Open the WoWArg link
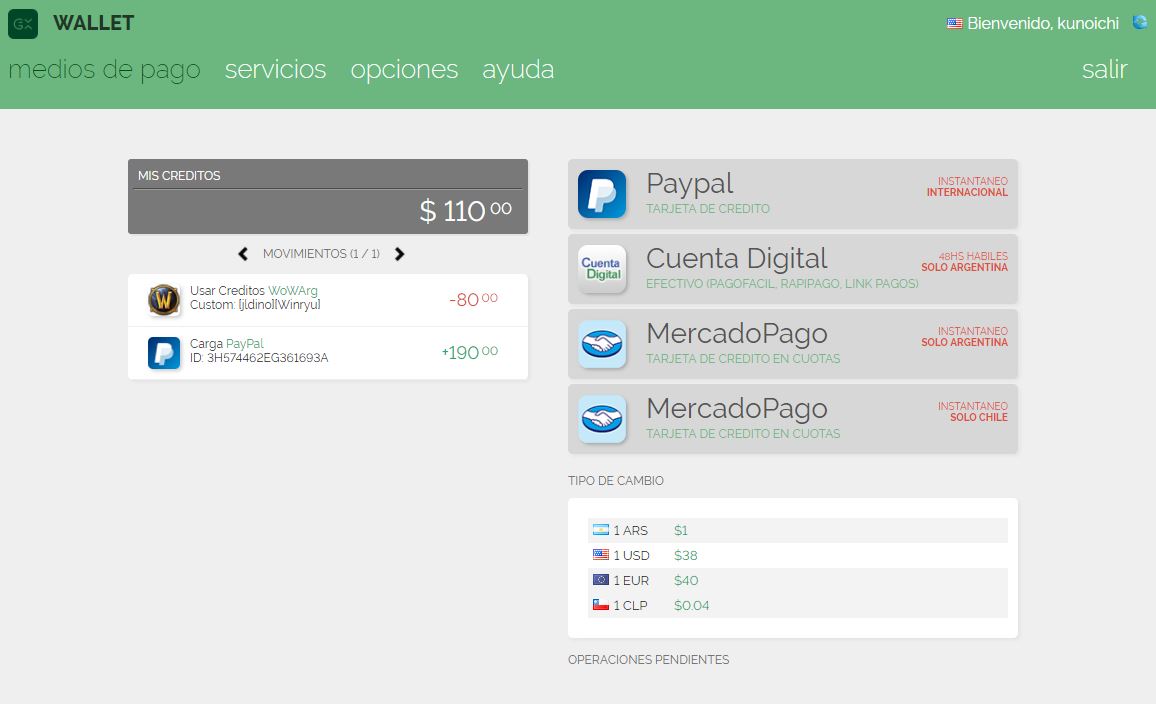 click(x=293, y=290)
